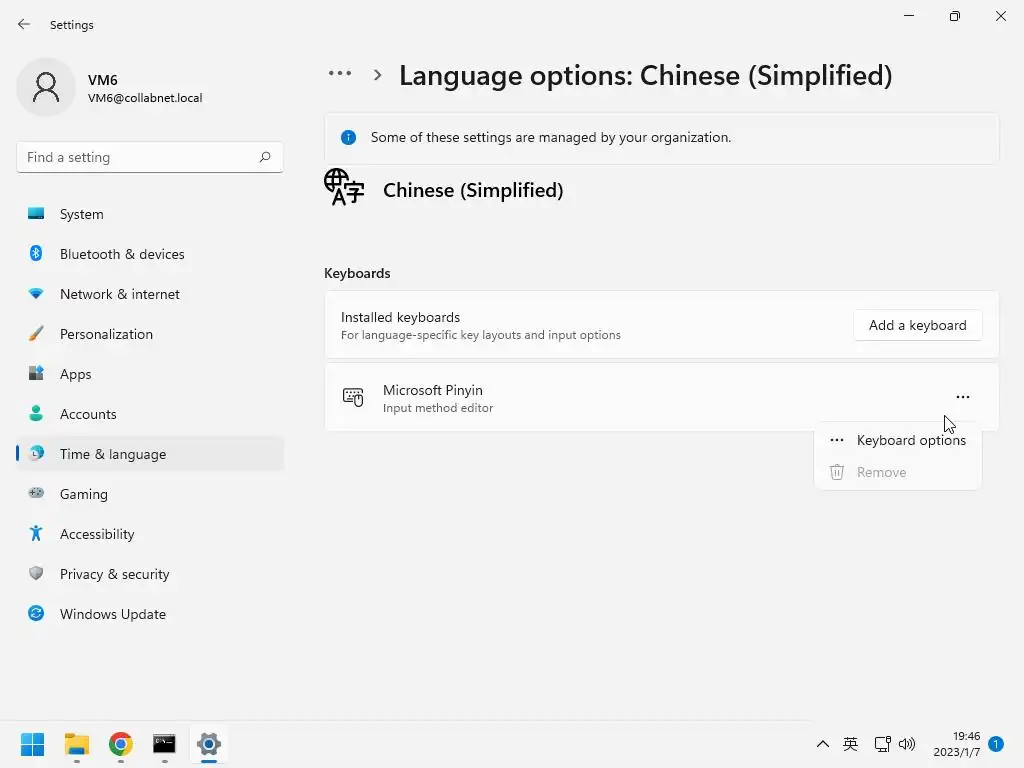Click the search magnifier icon

pos(264,157)
